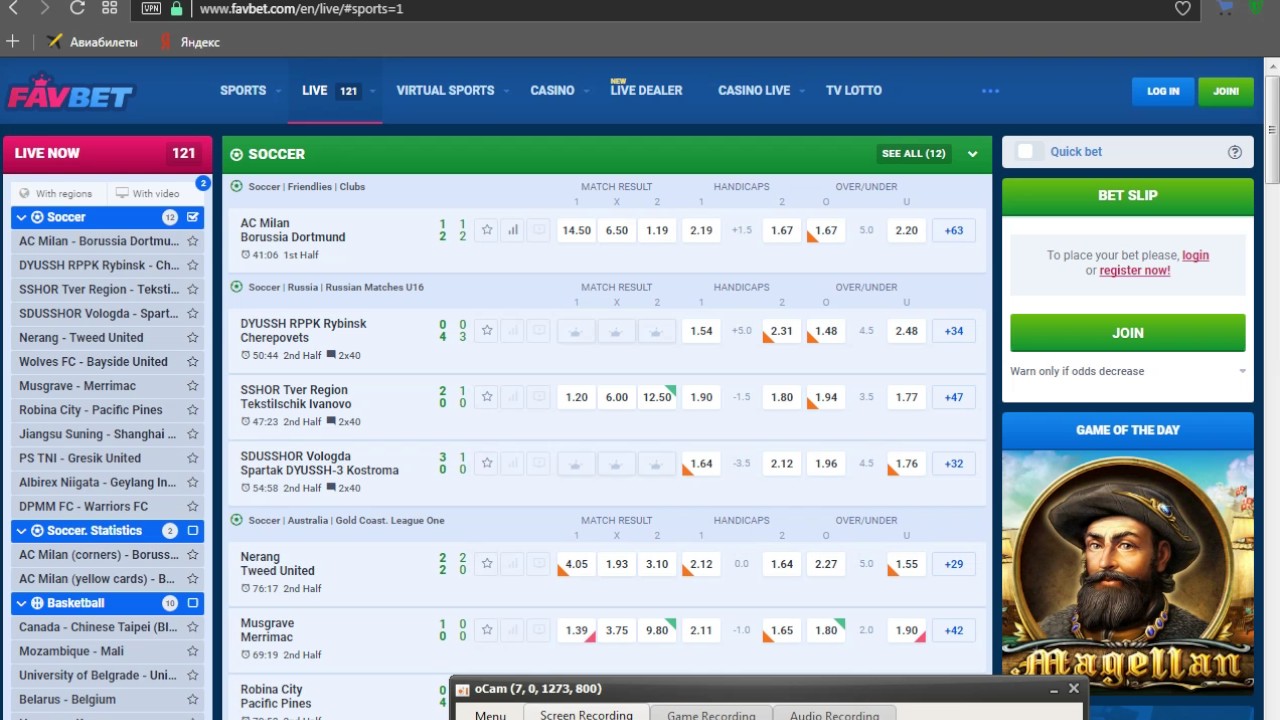Collapse the Basketball sidebar group
Image resolution: width=1280 pixels, height=720 pixels.
(21, 603)
